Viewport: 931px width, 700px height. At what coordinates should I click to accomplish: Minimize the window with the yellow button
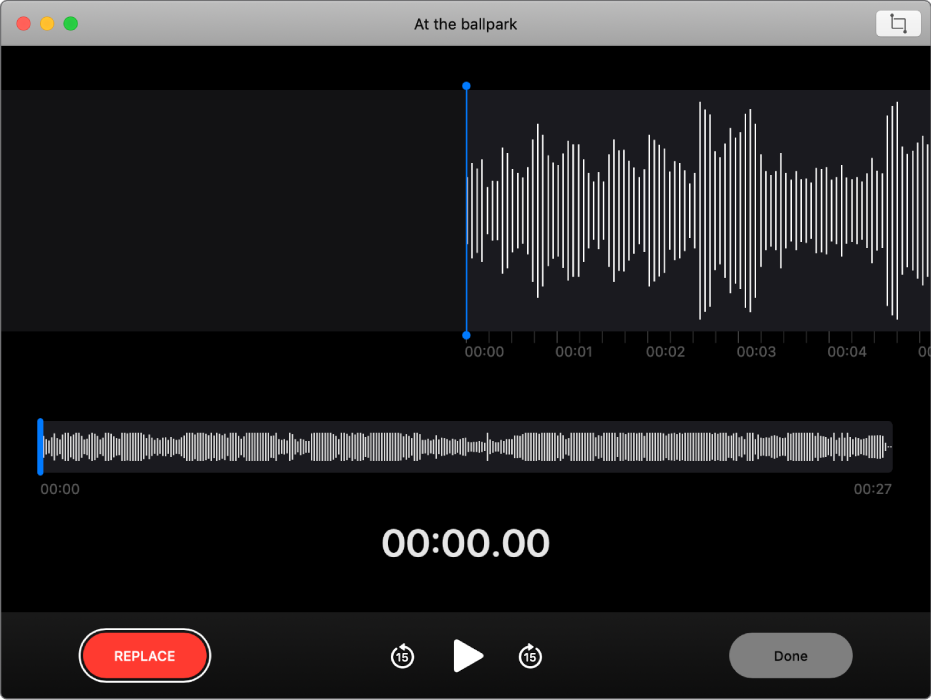pos(47,24)
